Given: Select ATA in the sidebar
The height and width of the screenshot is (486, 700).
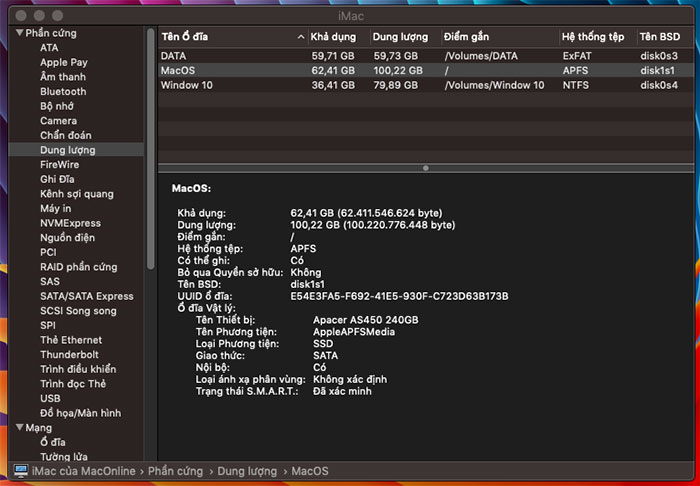Looking at the screenshot, I should (x=49, y=48).
